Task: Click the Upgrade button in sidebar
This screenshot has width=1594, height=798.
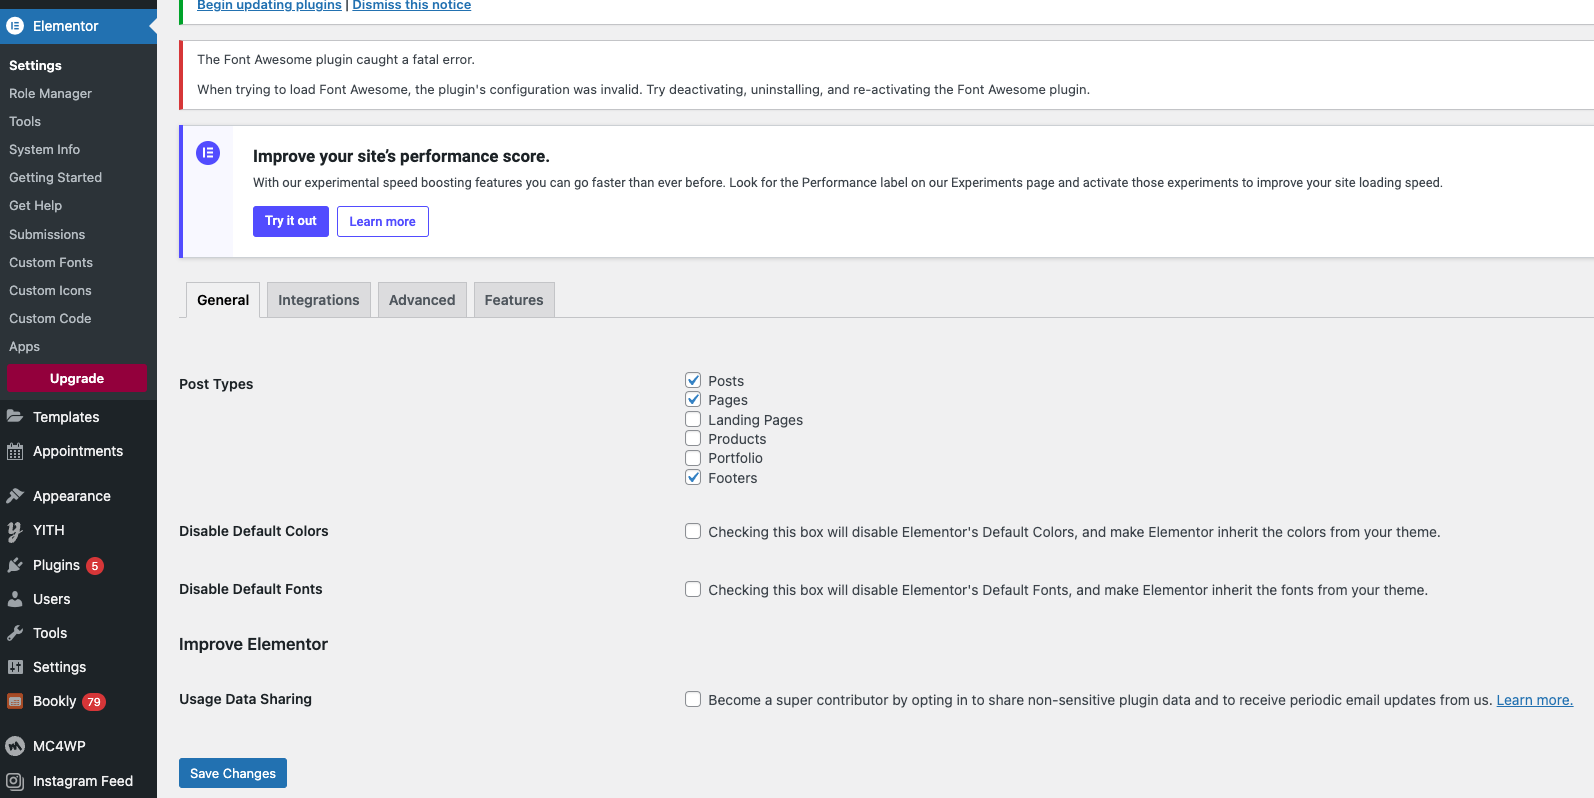Action: (x=77, y=378)
